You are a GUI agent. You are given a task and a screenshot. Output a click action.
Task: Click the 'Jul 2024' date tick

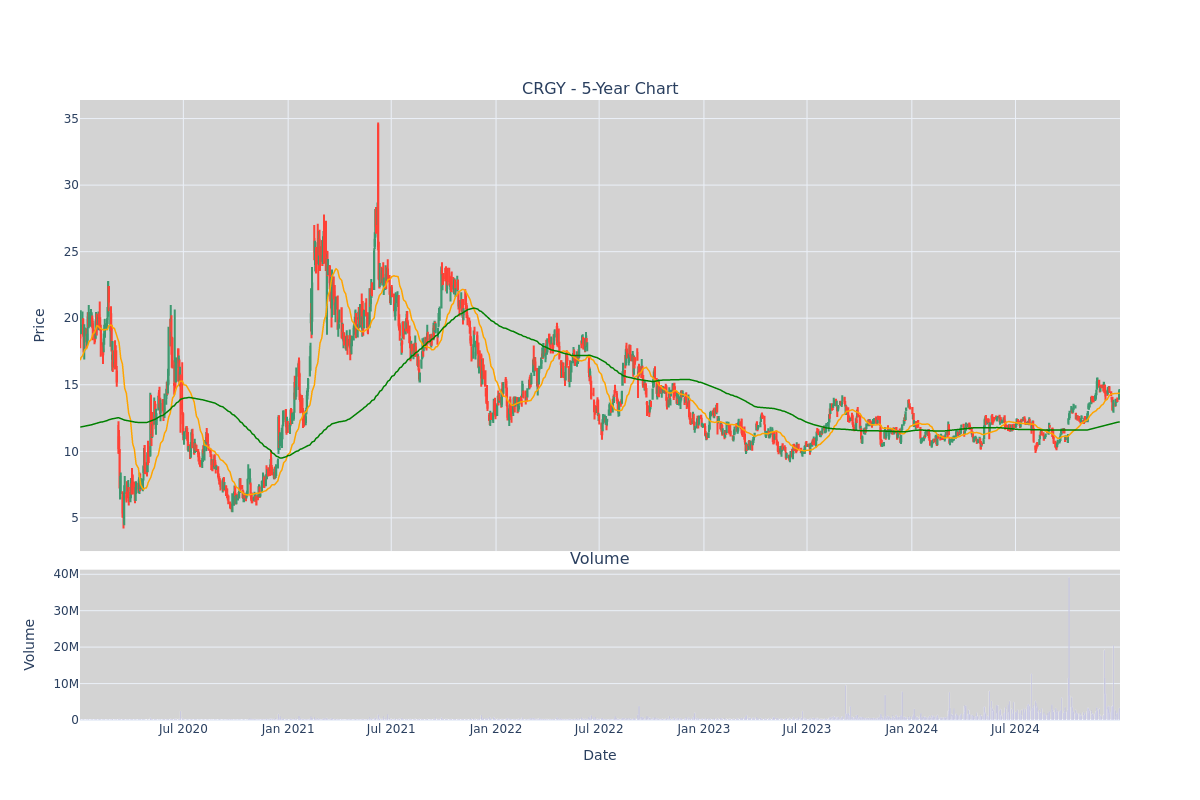point(1015,729)
